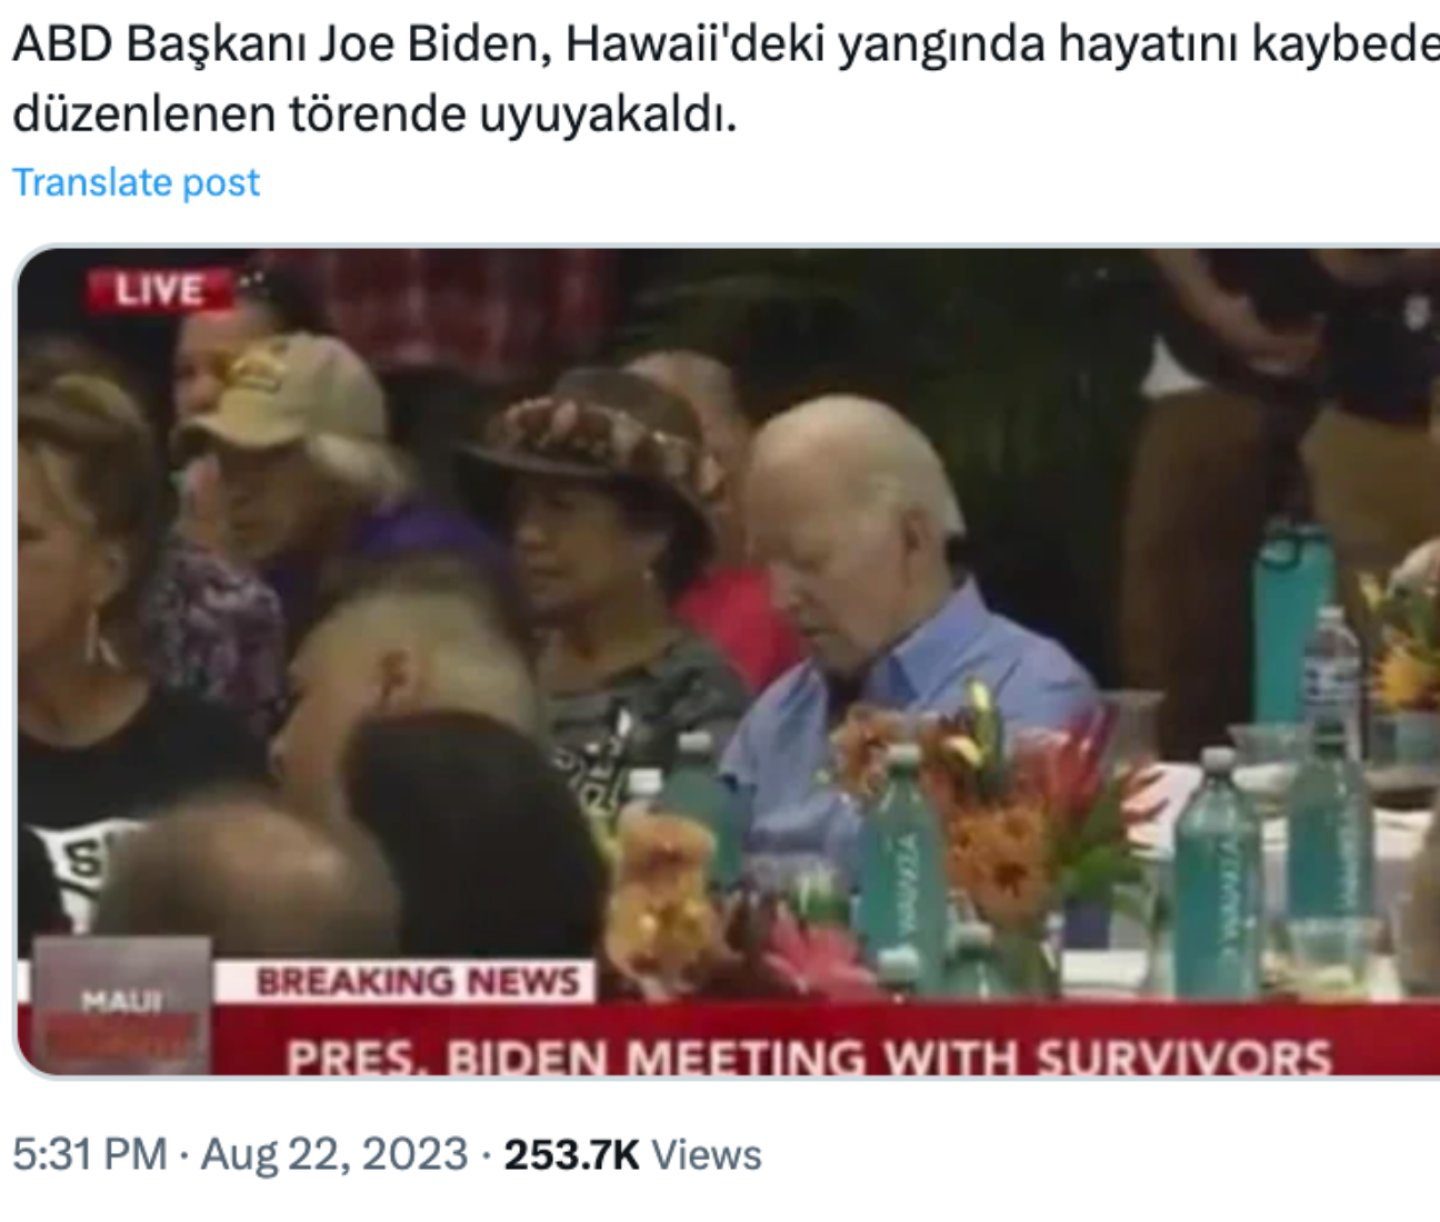Click the MAUI logo box in video
Screen dimensions: 1440x1222
pos(122,1007)
